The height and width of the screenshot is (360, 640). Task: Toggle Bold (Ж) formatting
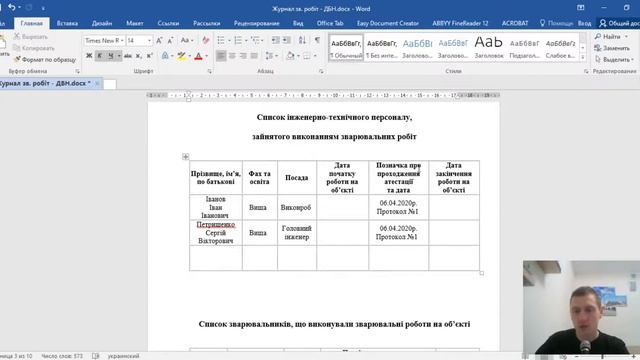pos(89,56)
